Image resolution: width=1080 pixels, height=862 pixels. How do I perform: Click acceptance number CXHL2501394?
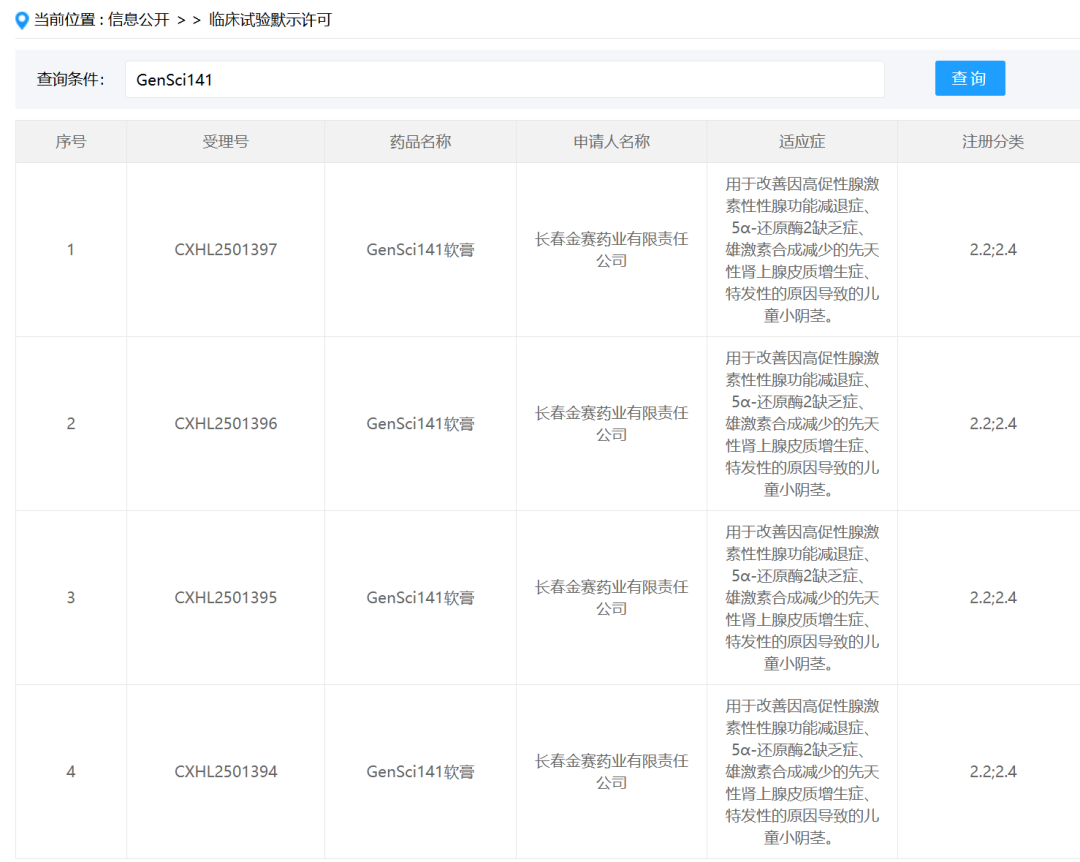coord(225,771)
